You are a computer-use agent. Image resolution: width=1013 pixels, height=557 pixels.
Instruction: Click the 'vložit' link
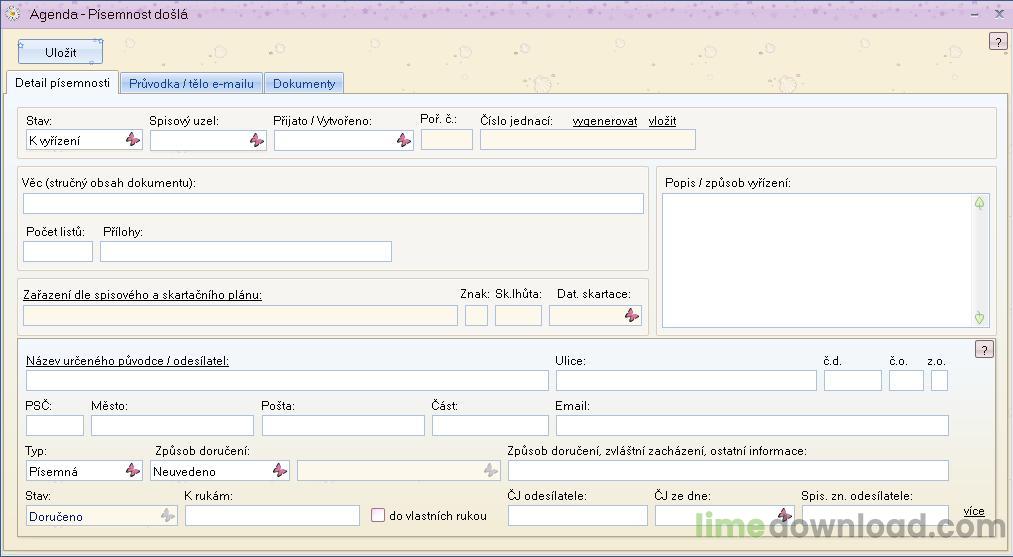coord(662,121)
